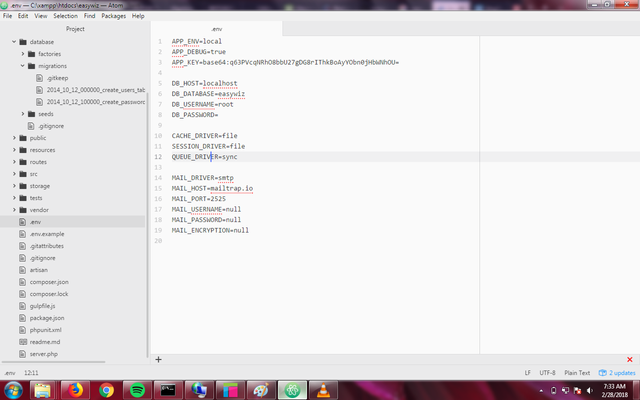The height and width of the screenshot is (400, 640).
Task: Expand the vendor folder chevron
Action: point(14,210)
